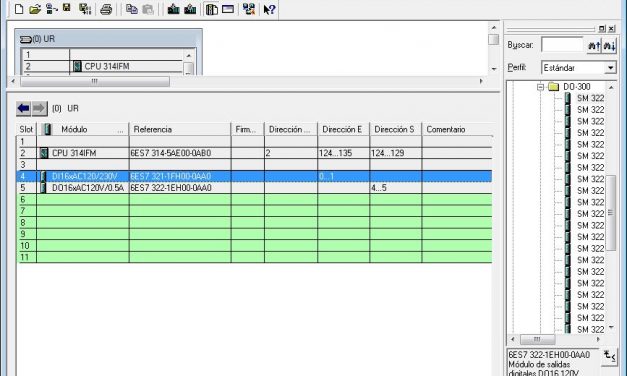This screenshot has width=627, height=376.
Task: Open station online icon
Action: 51,9
